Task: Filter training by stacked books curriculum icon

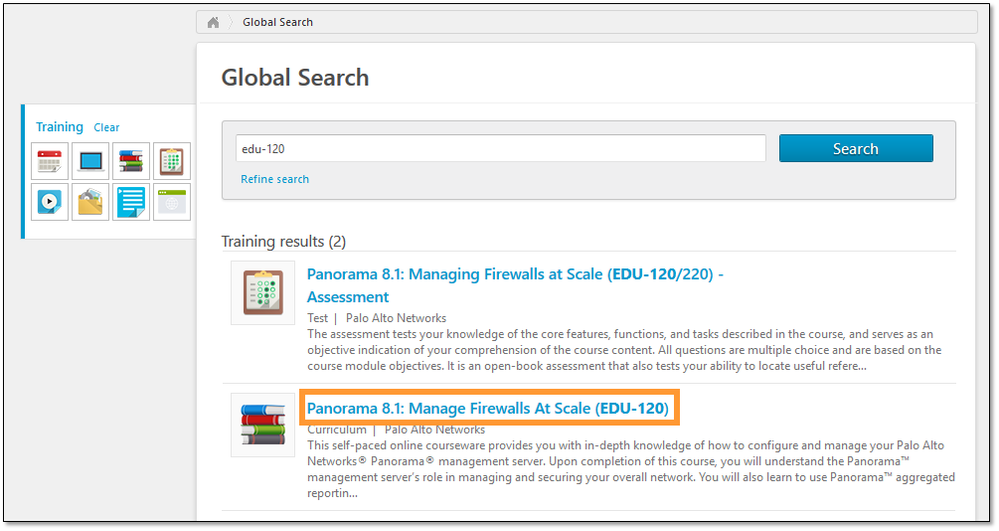Action: 131,161
